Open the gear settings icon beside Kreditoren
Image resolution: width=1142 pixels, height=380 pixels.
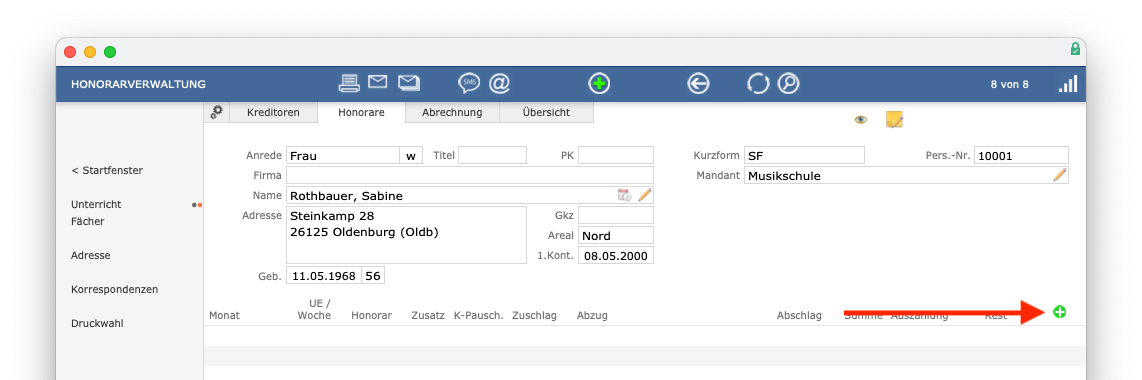click(x=216, y=112)
